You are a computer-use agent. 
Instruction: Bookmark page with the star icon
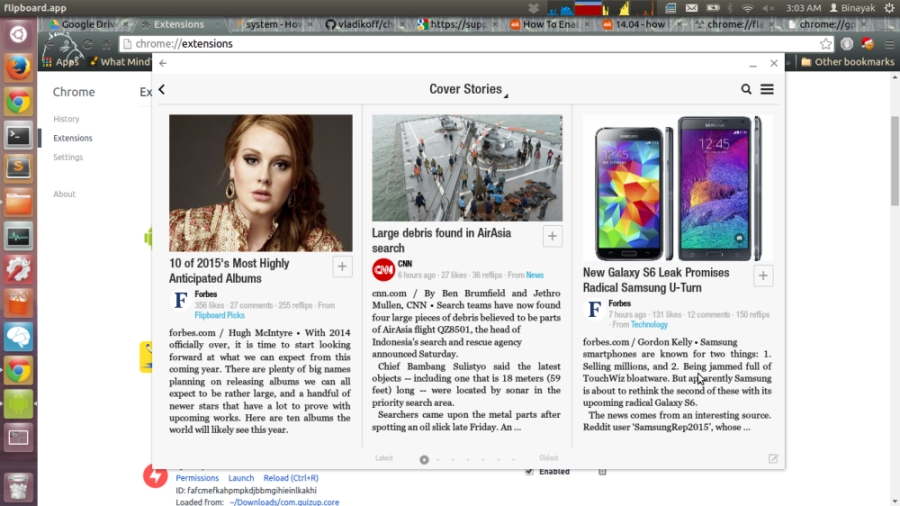[x=825, y=44]
